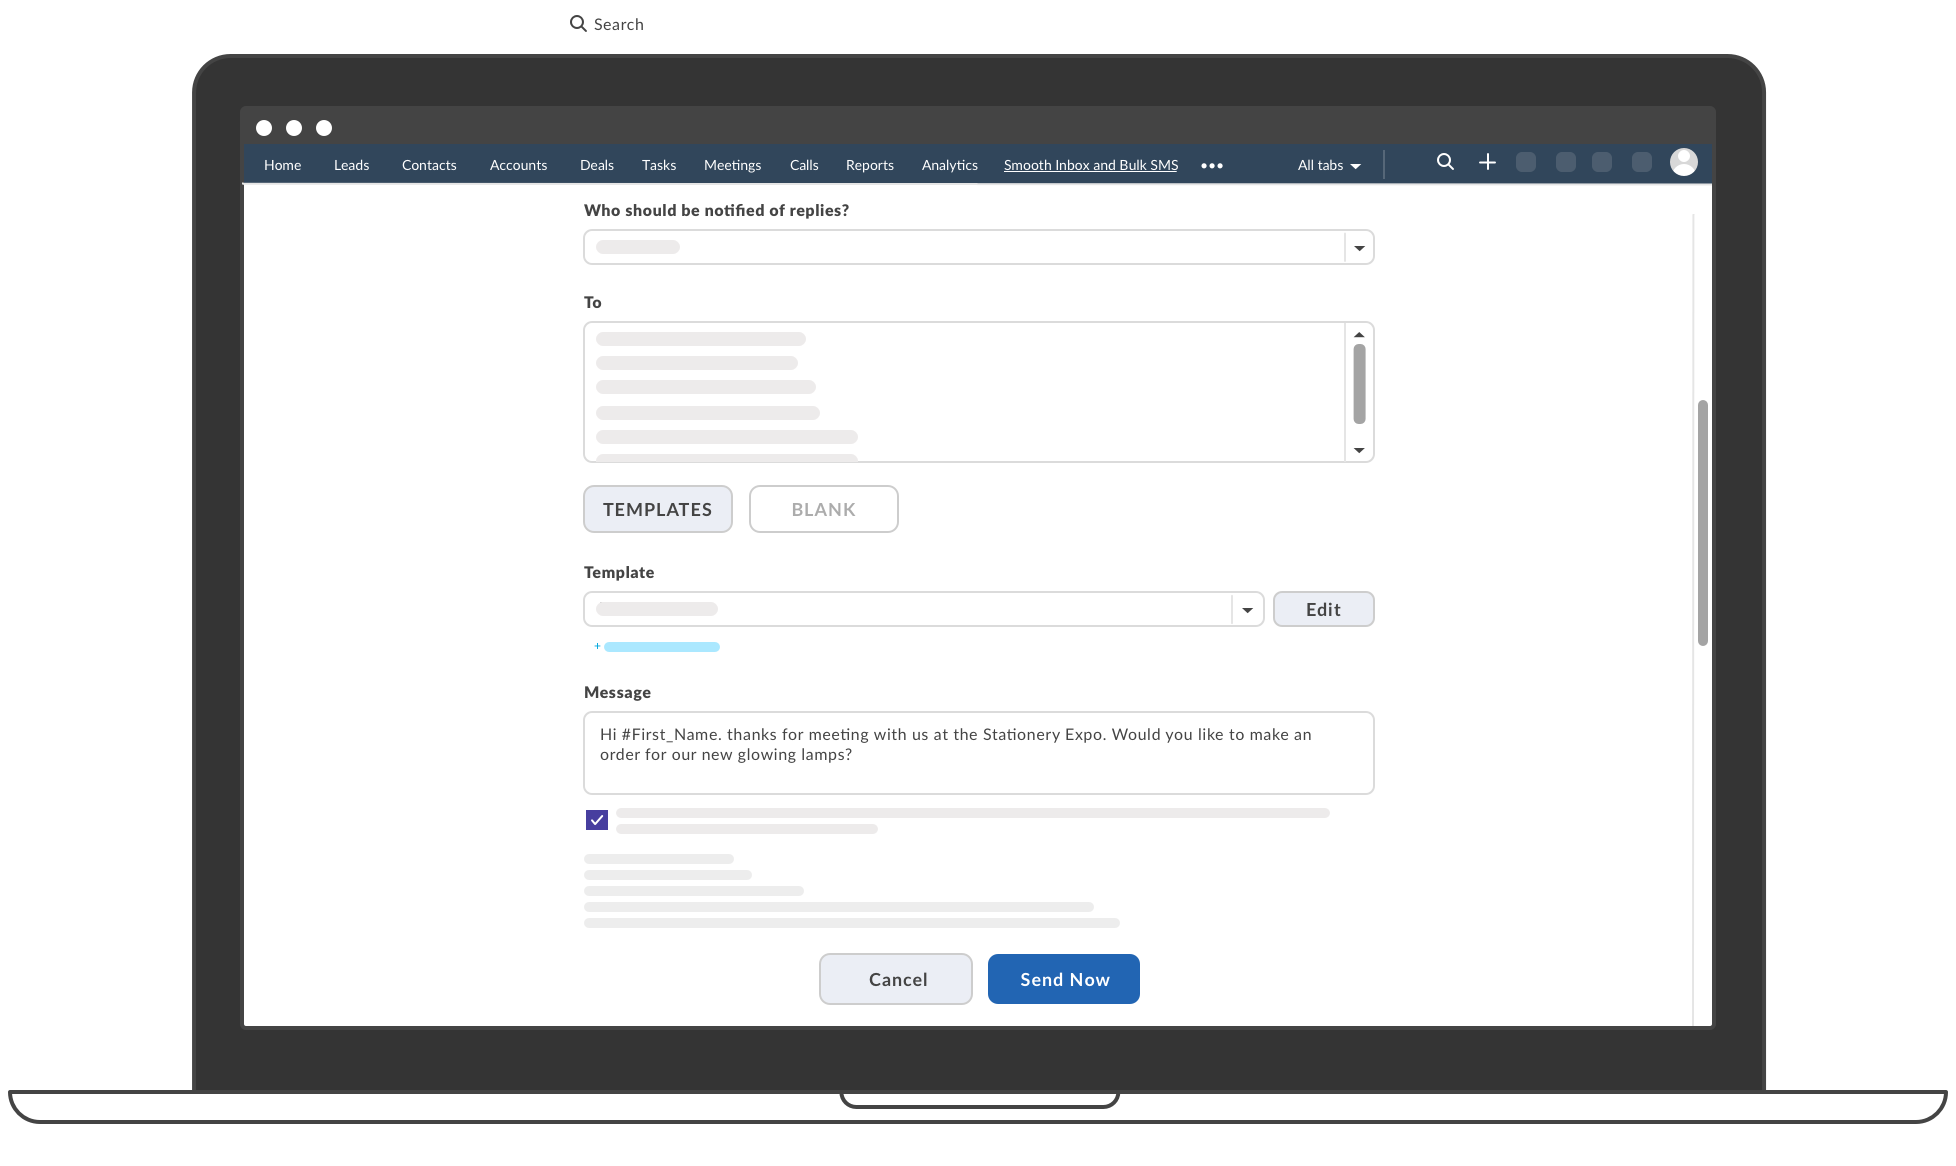
Task: Click the blue plus link below Template
Action: 657,647
